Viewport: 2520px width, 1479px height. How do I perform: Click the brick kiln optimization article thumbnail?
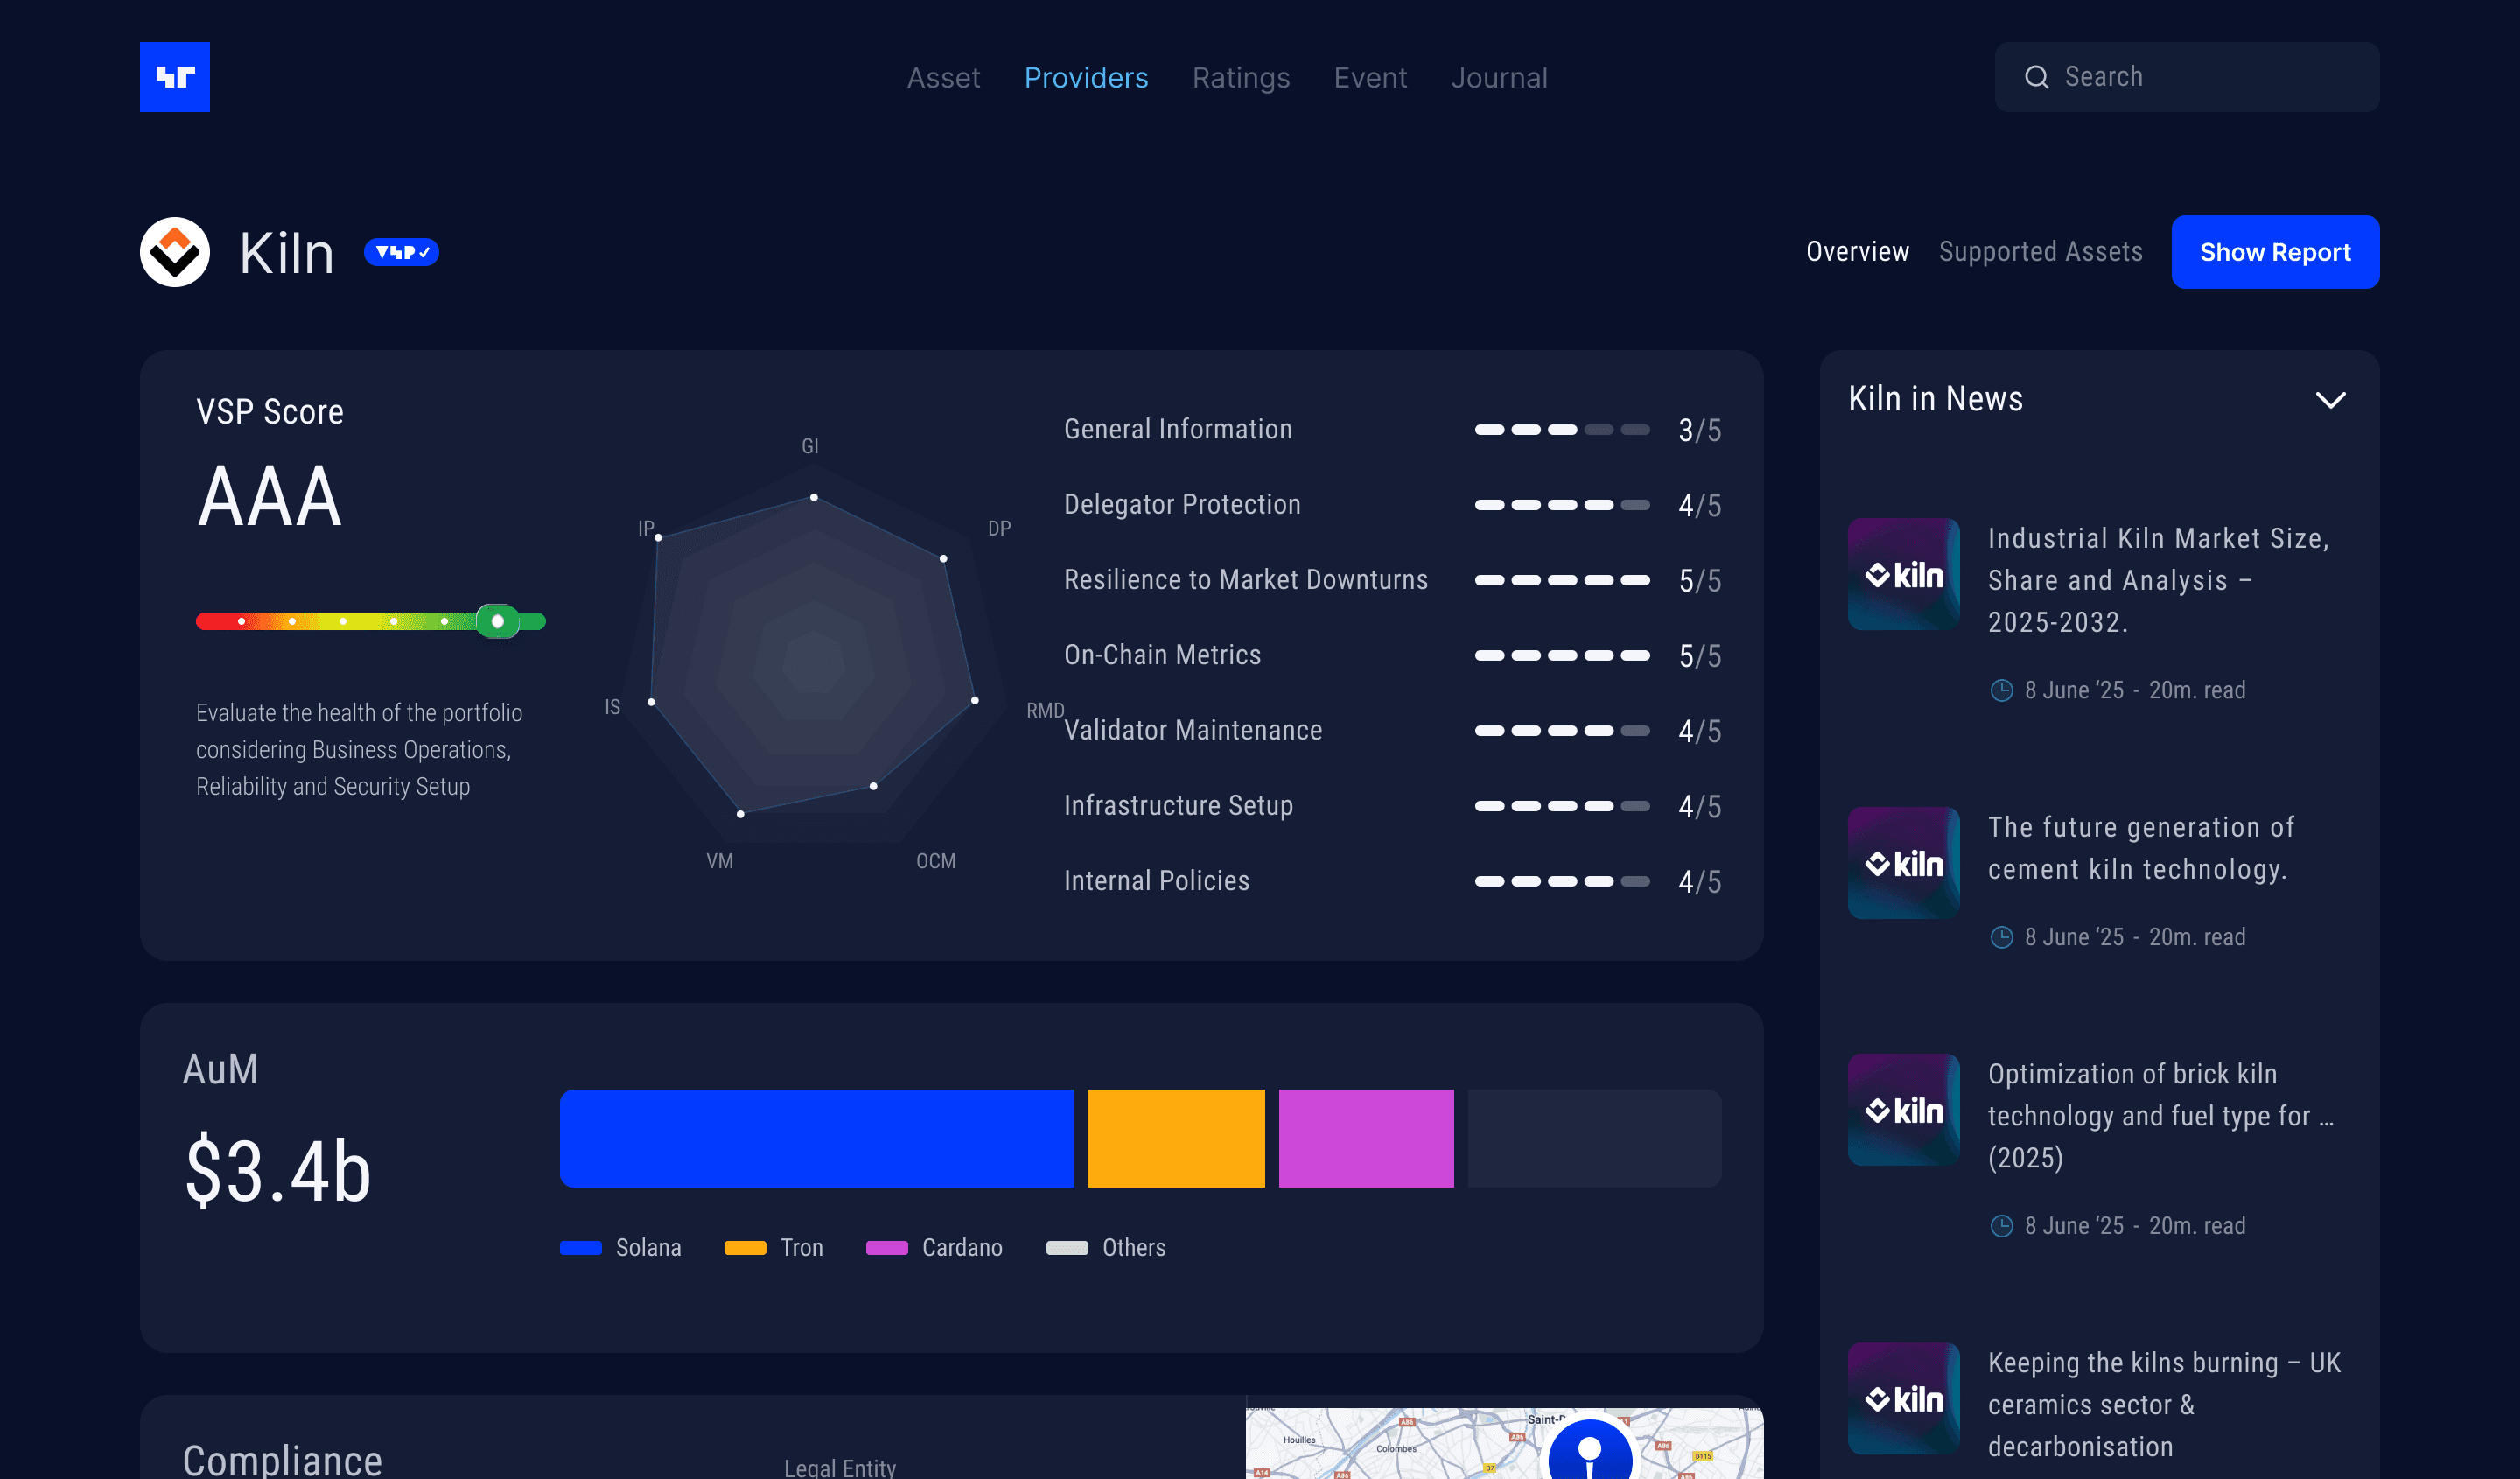1903,1109
